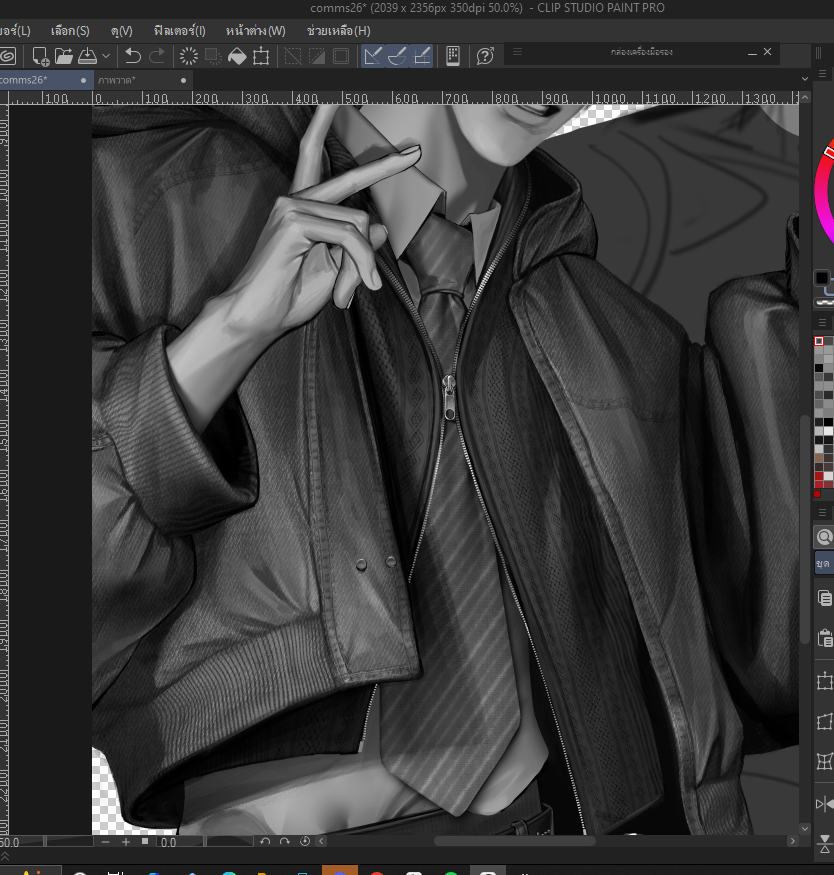
Task: Click the vertical scrollbar up arrow
Action: [804, 98]
